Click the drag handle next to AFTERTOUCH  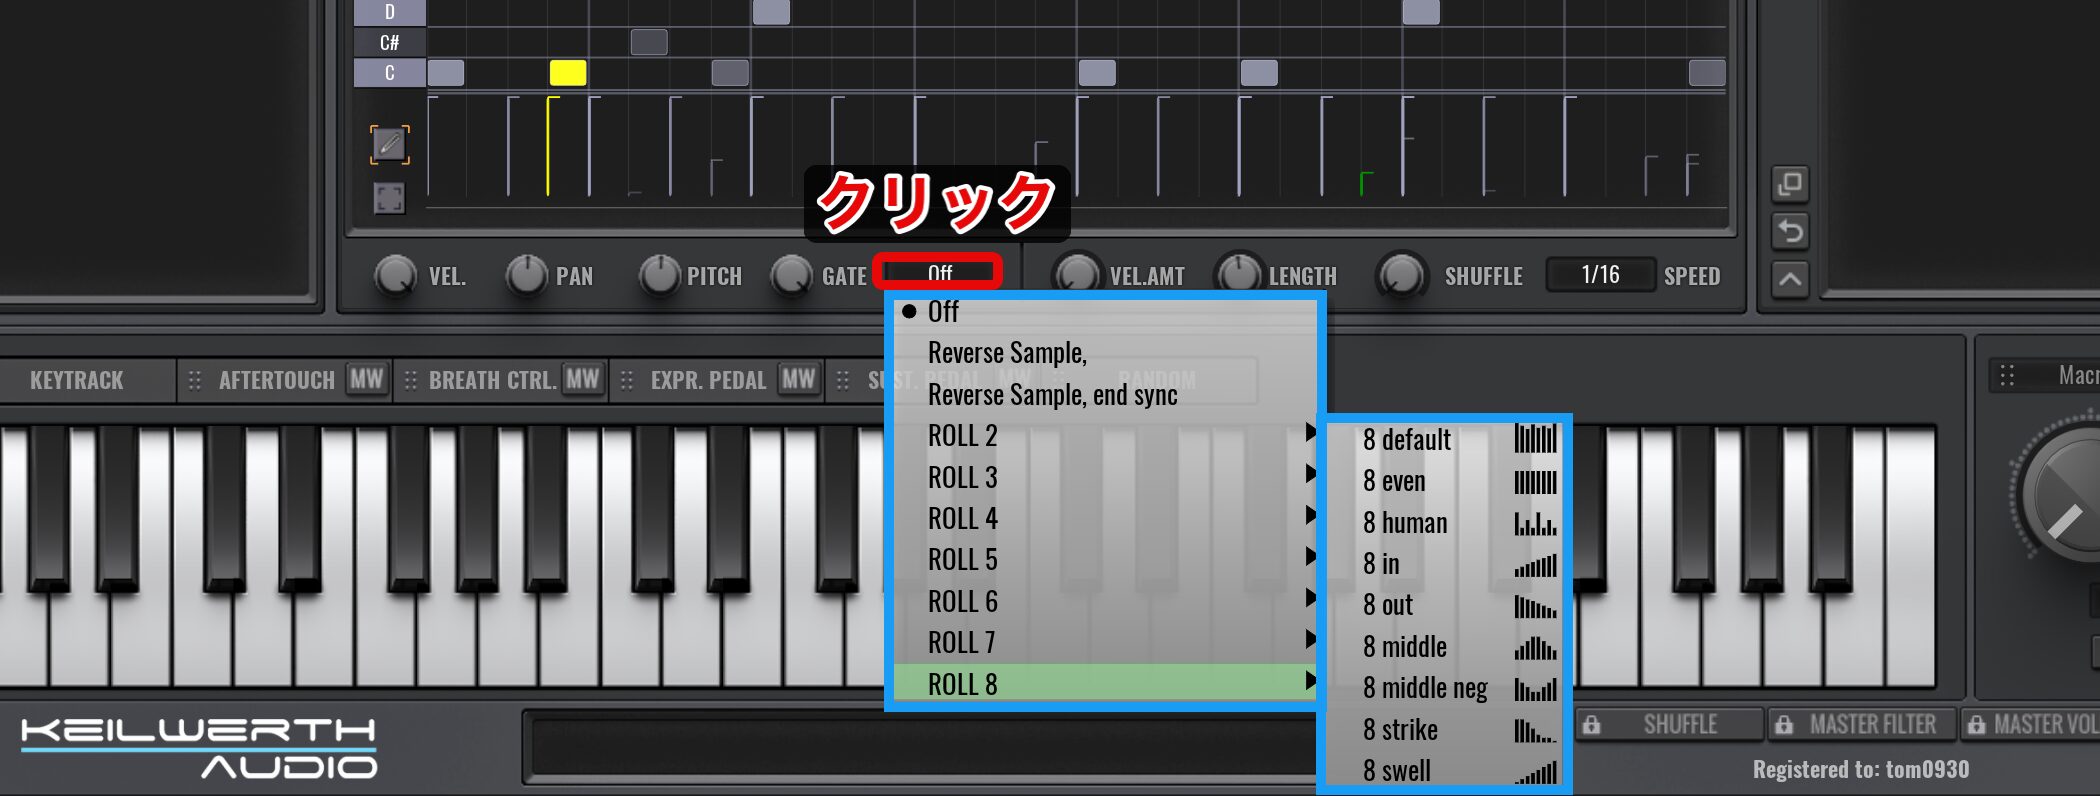click(195, 380)
